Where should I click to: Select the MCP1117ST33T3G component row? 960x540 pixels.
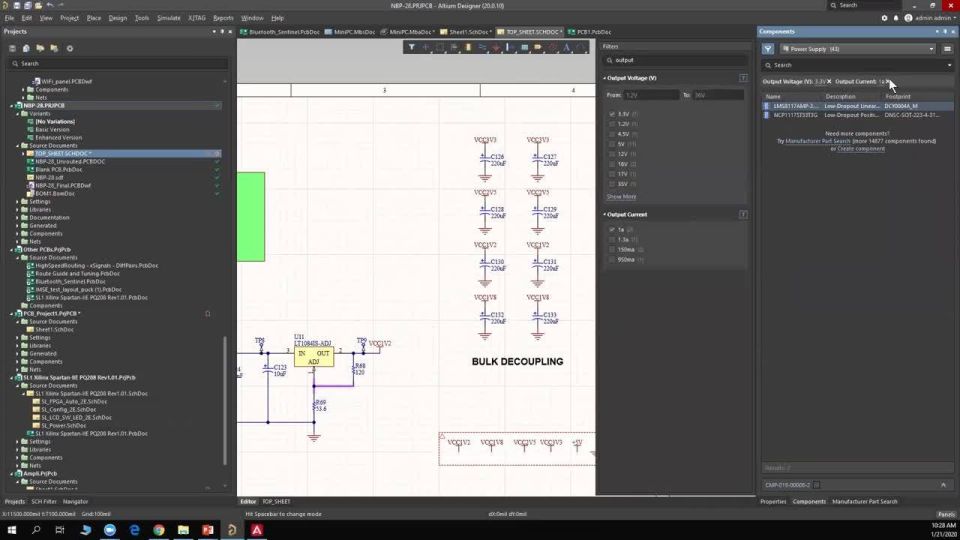click(x=857, y=115)
